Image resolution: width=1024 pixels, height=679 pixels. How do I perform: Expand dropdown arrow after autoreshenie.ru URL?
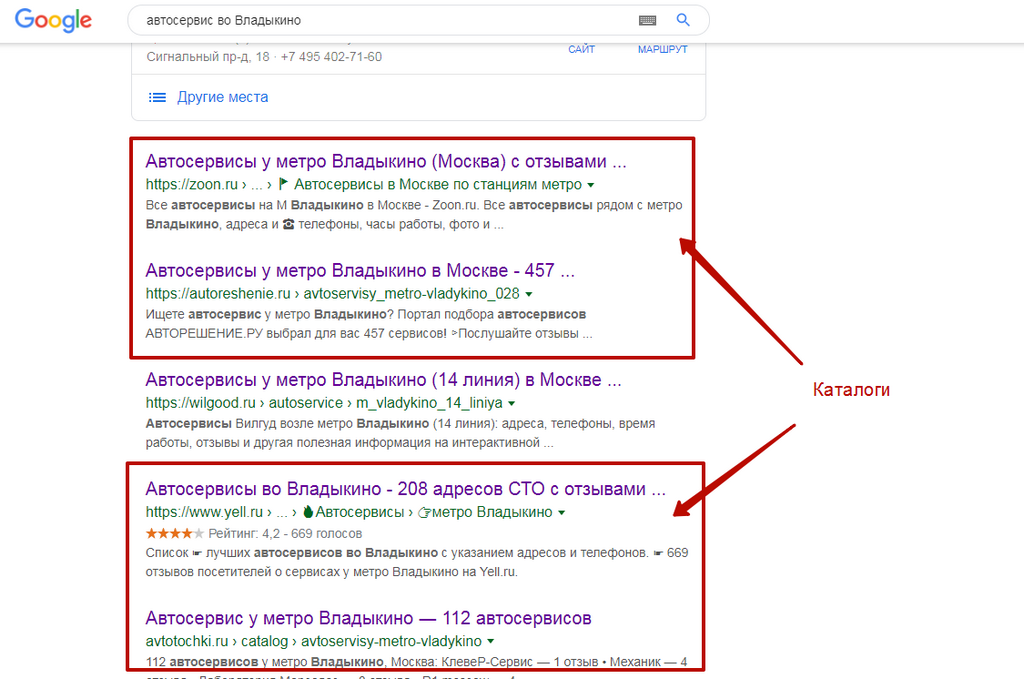pyautogui.click(x=529, y=294)
